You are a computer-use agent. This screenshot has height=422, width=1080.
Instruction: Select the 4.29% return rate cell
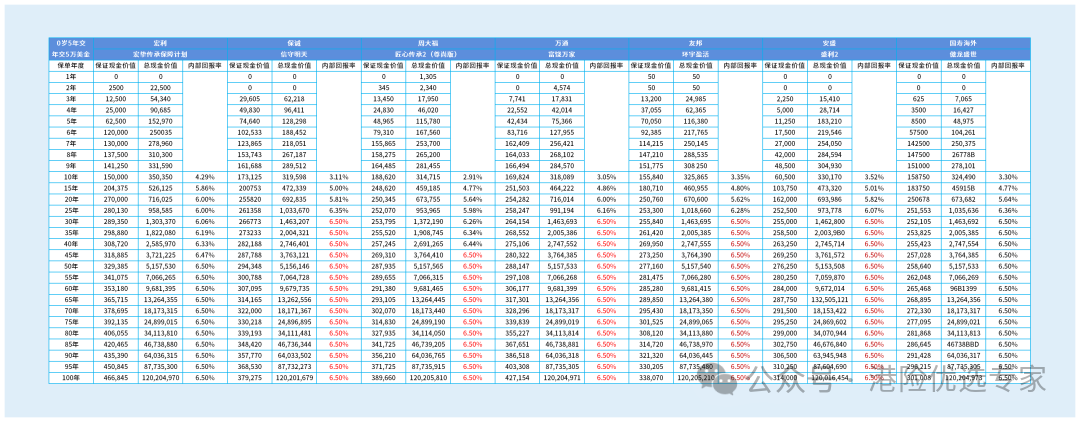coord(205,176)
